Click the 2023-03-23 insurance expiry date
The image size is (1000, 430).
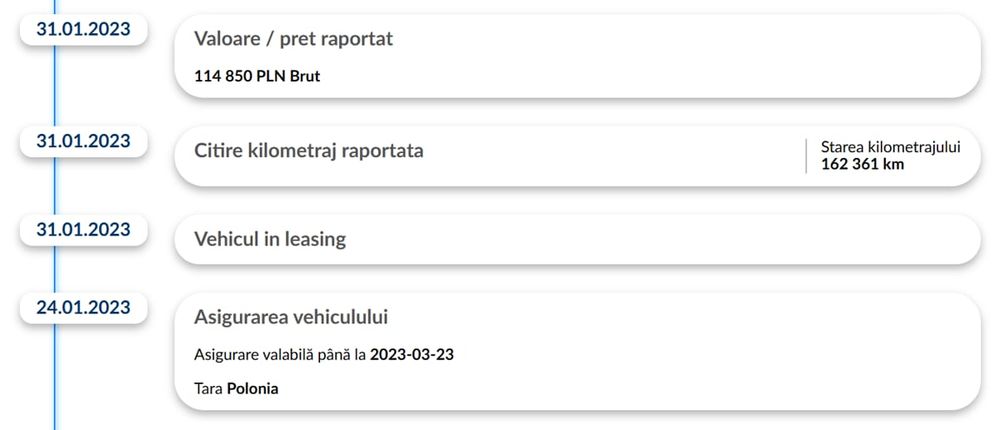(x=412, y=355)
